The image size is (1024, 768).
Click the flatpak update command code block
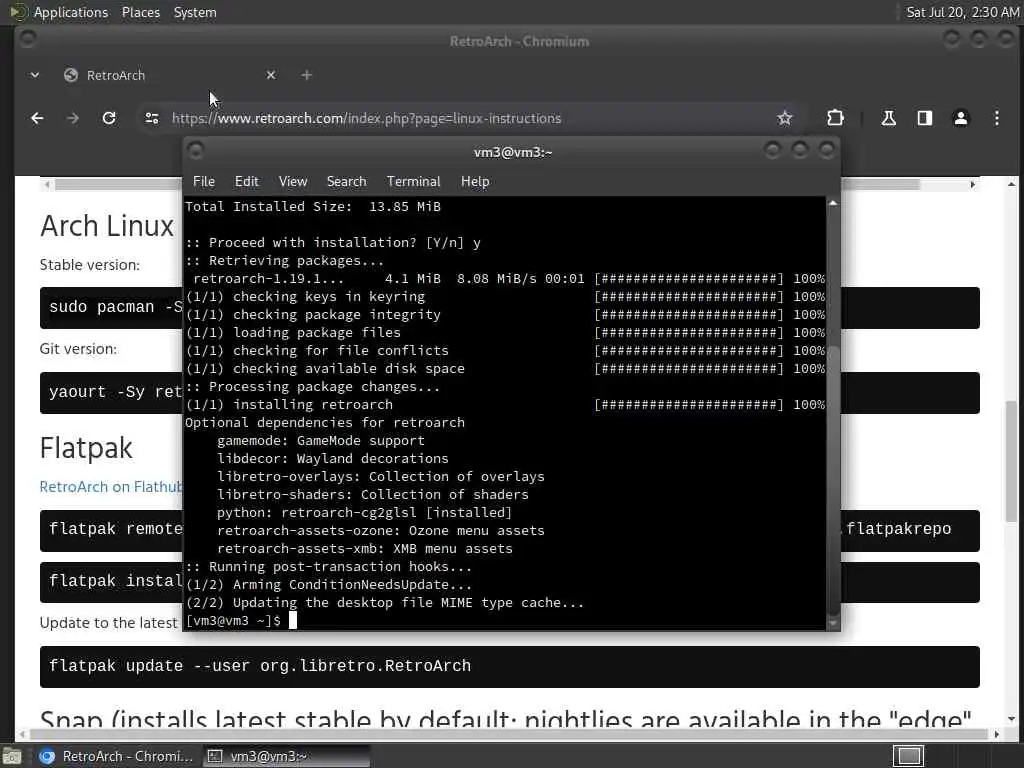[x=509, y=666]
